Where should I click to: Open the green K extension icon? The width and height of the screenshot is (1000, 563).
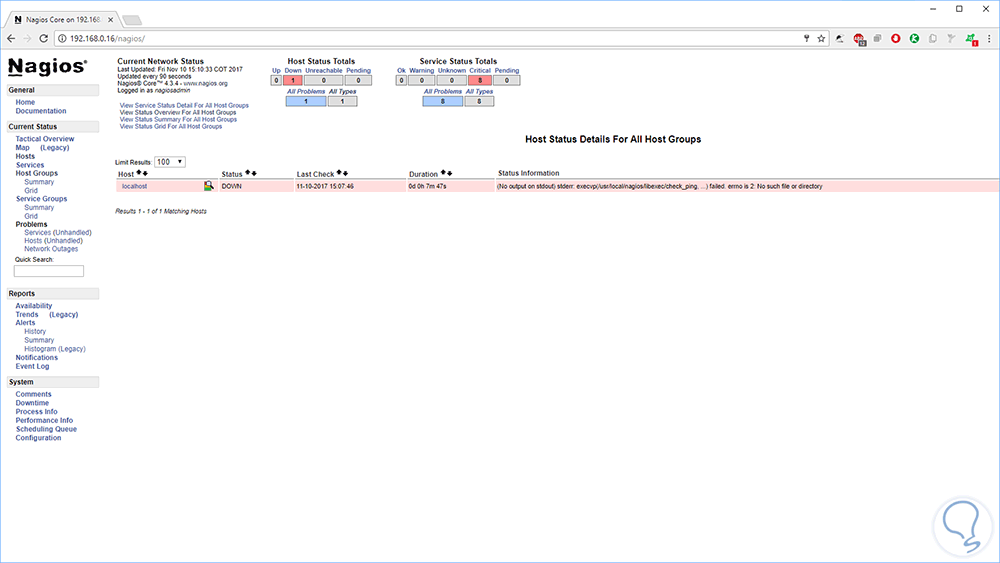coord(914,38)
